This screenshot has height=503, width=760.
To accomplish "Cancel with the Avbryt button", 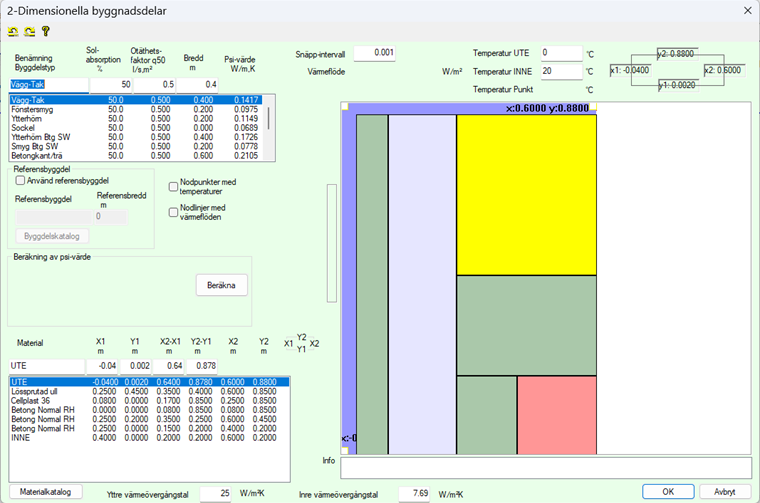I will (x=725, y=491).
